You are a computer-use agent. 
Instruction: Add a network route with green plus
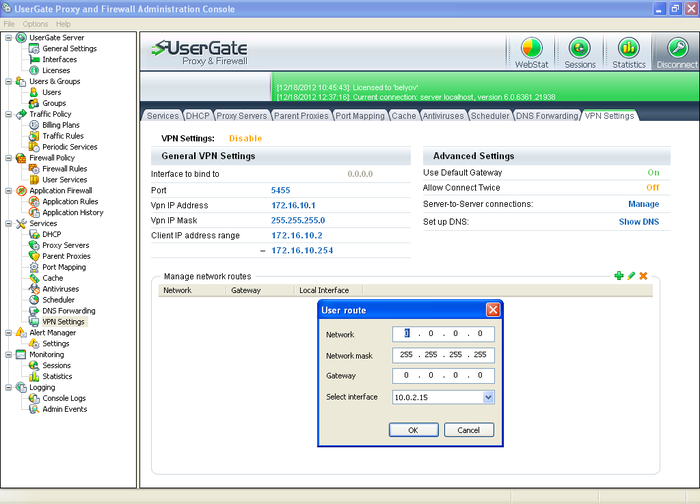(x=619, y=276)
